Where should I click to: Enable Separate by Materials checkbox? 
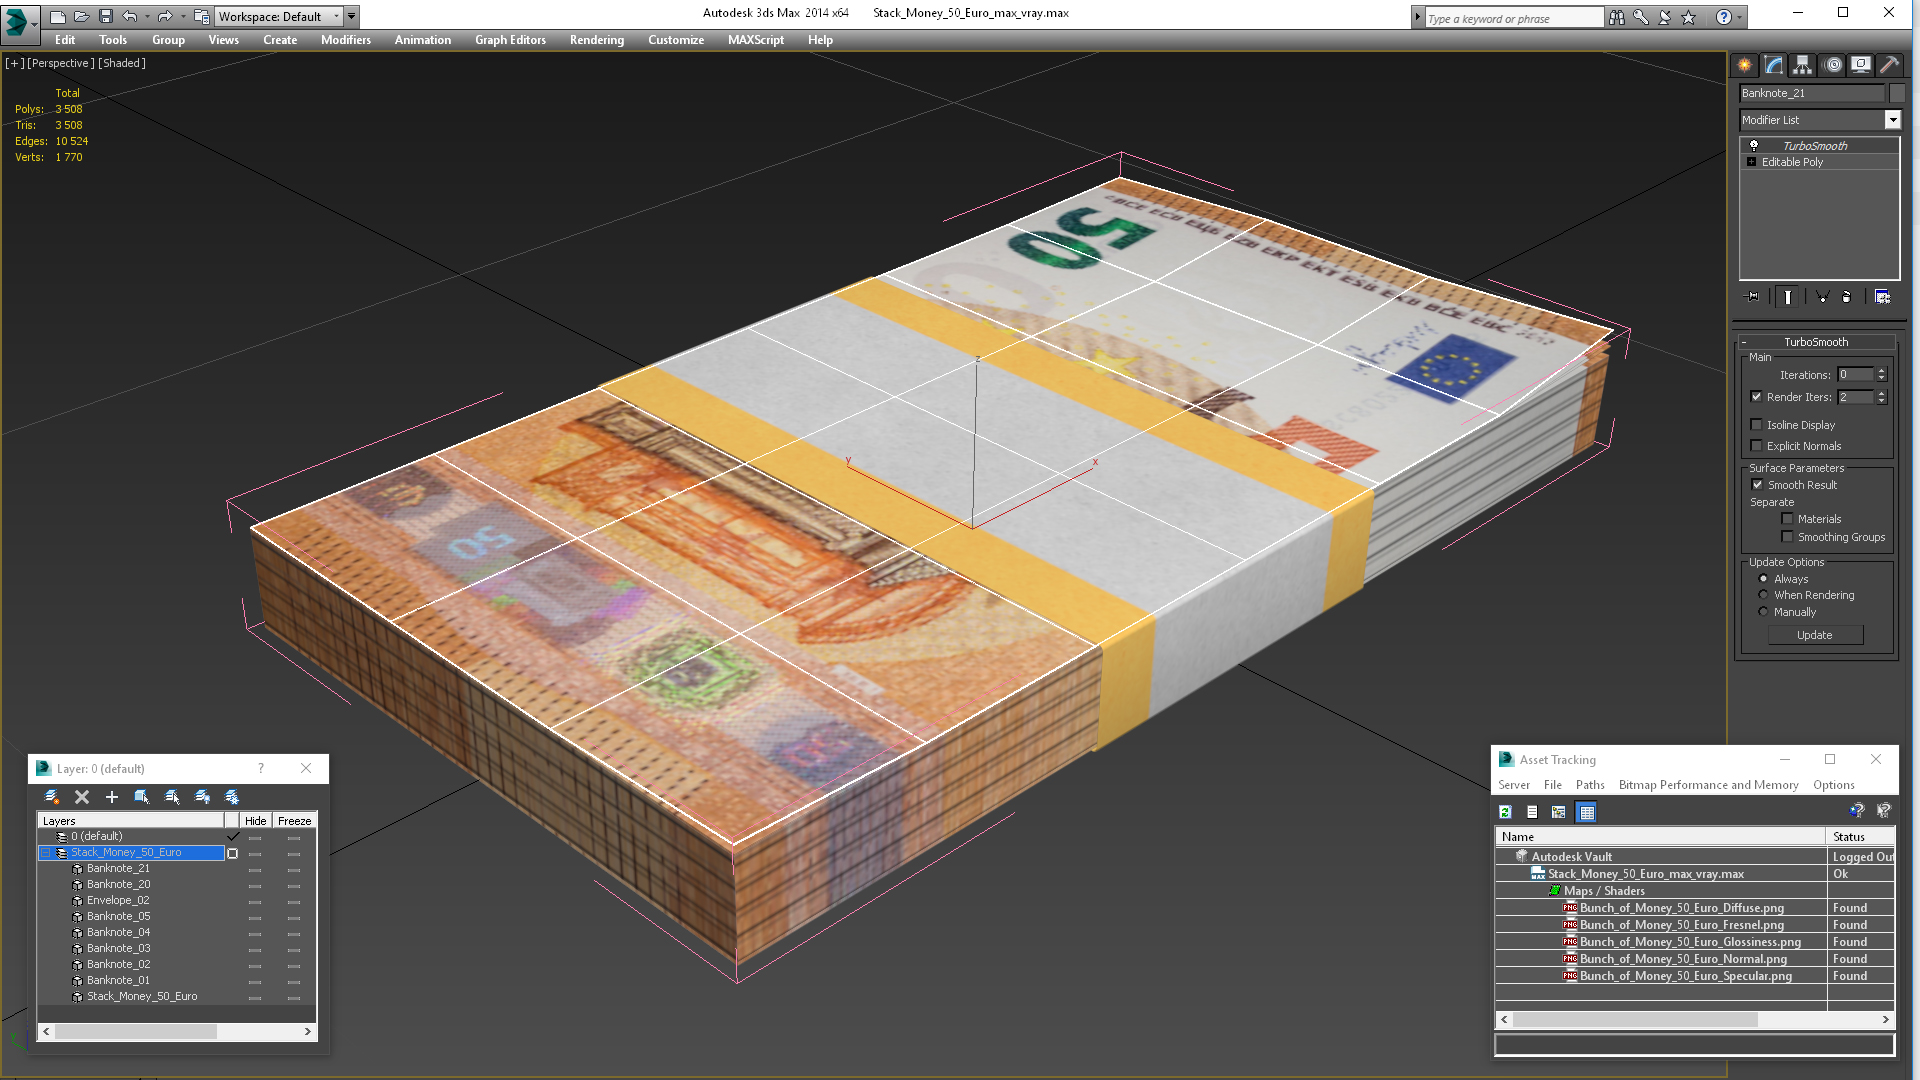pos(1788,519)
